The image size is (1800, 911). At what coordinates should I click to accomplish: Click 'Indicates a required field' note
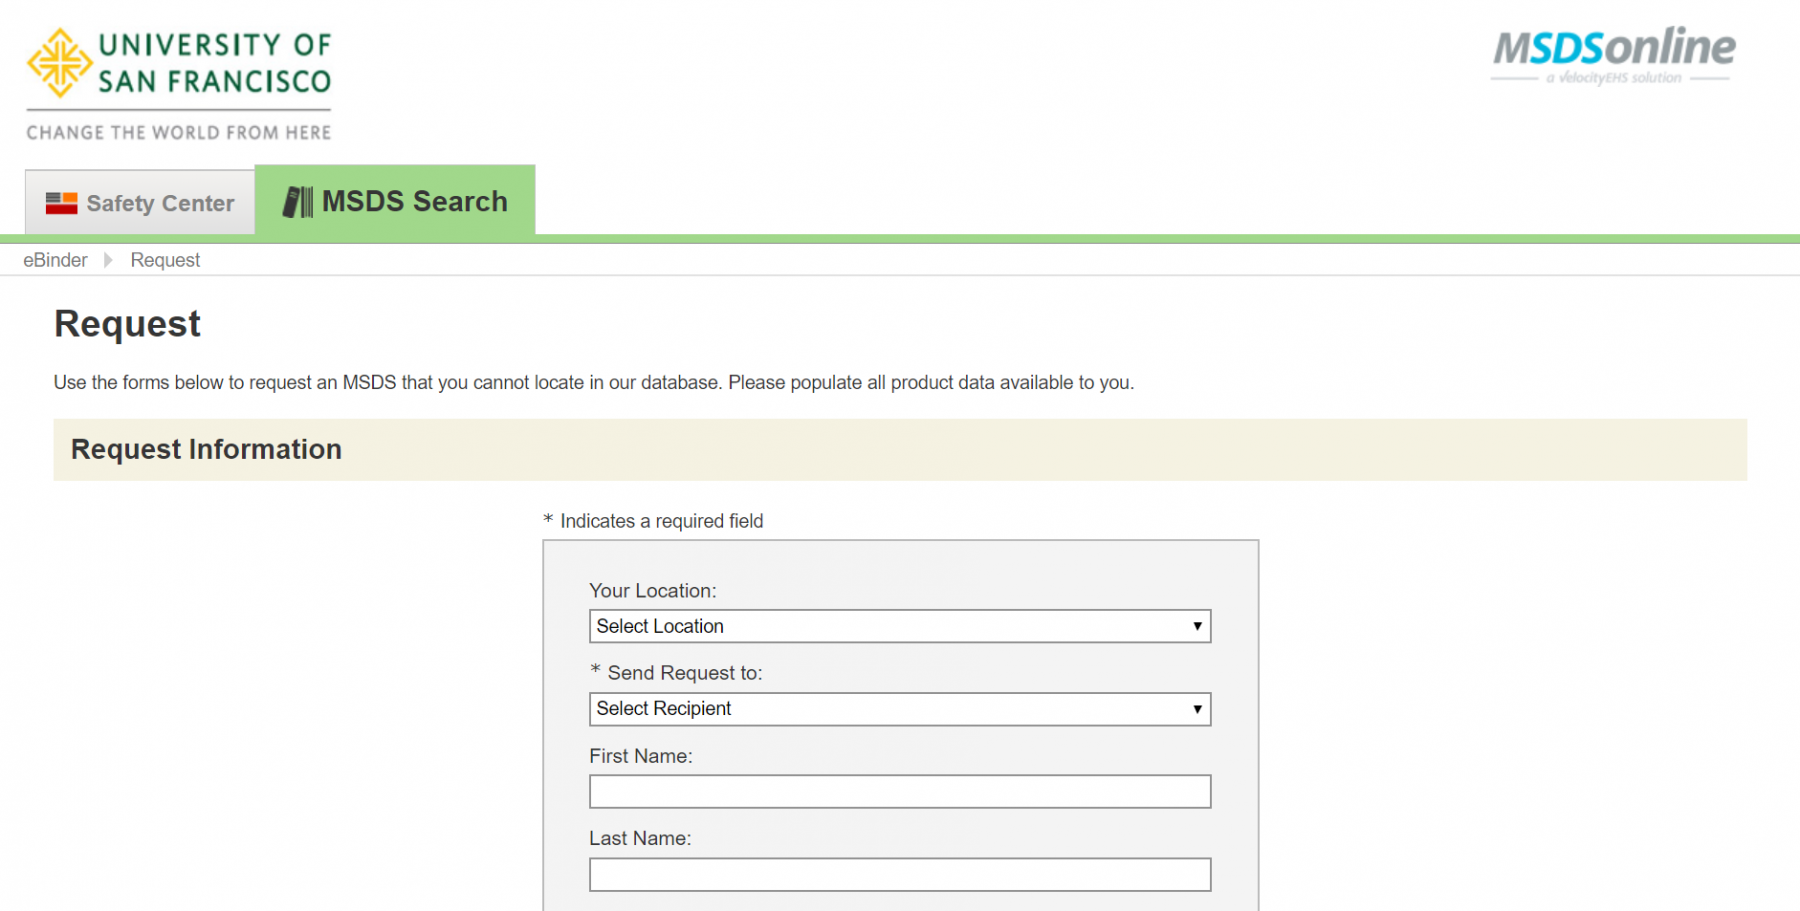pyautogui.click(x=653, y=521)
